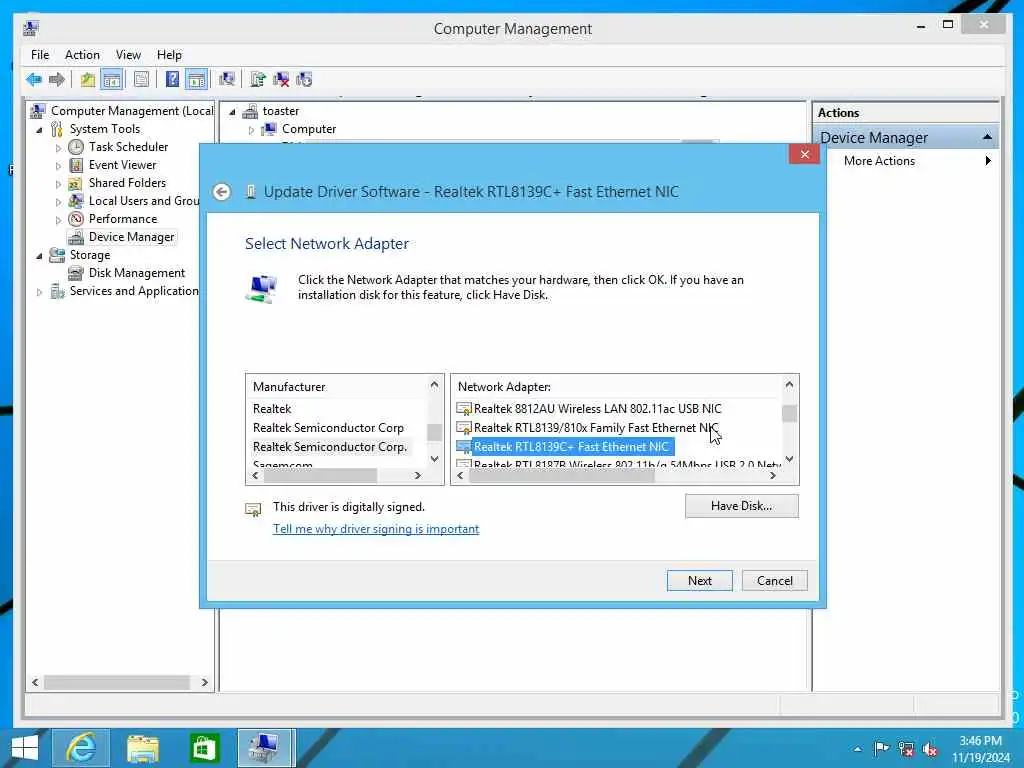Expand the Event Viewer node
Image resolution: width=1024 pixels, height=768 pixels.
[x=58, y=166]
